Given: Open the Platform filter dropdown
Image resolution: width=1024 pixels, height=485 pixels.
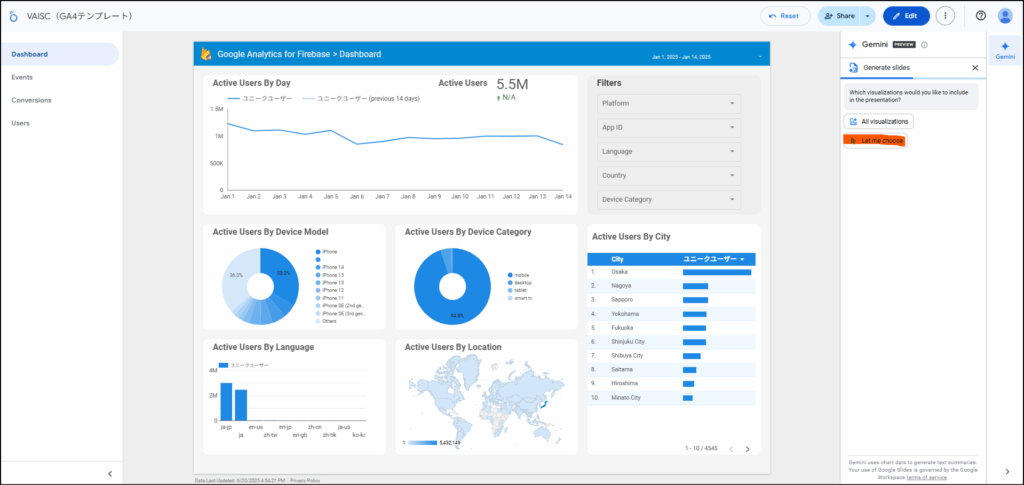Looking at the screenshot, I should (x=669, y=103).
